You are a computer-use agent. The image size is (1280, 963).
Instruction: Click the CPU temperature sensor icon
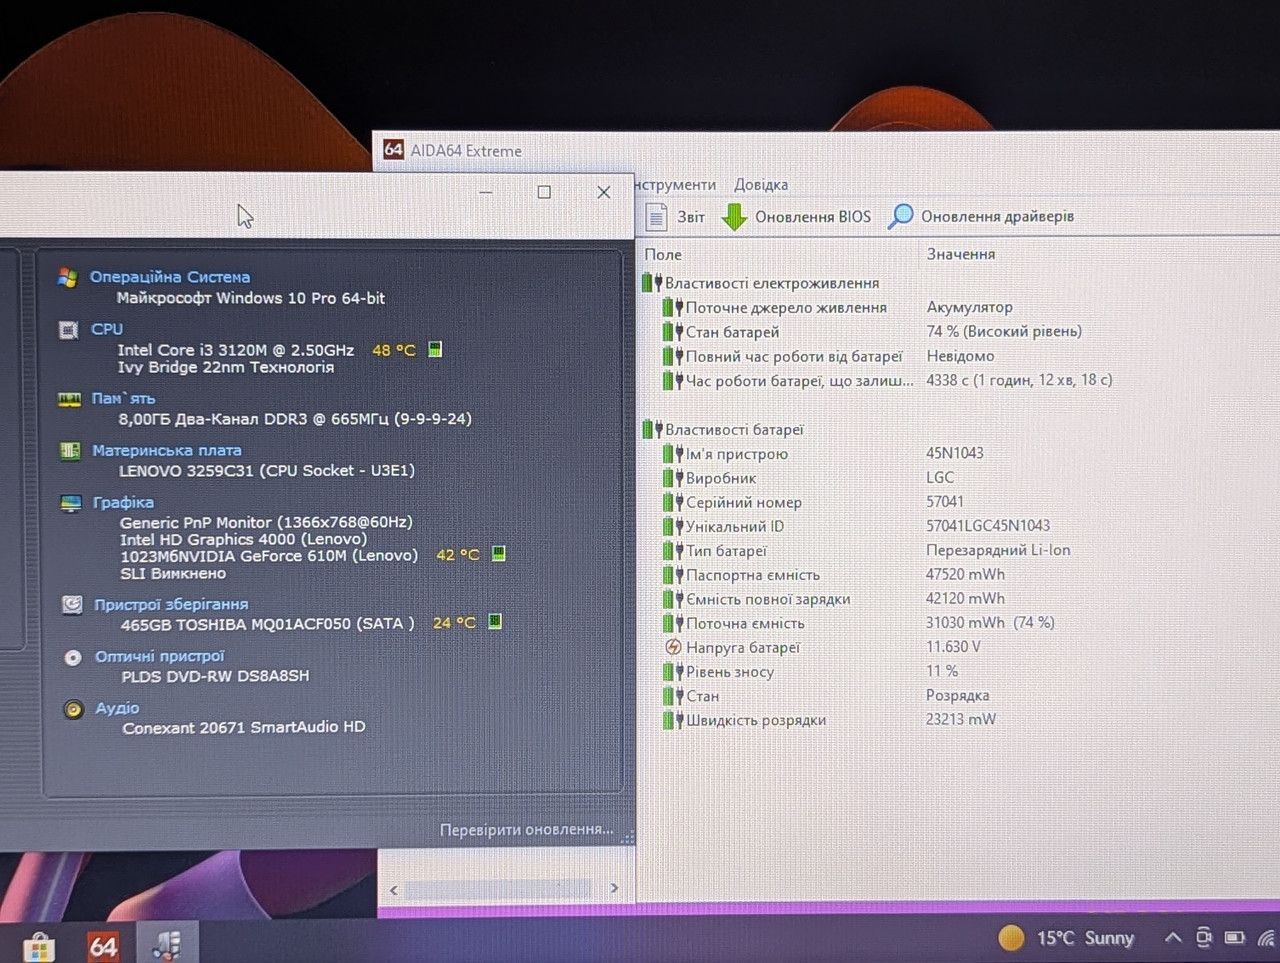pos(435,349)
